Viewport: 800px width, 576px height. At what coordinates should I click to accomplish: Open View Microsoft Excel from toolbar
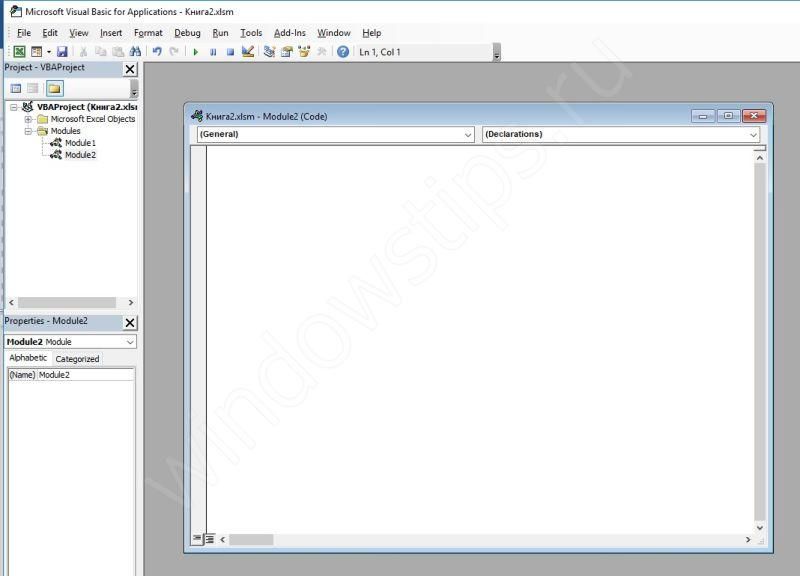click(19, 52)
